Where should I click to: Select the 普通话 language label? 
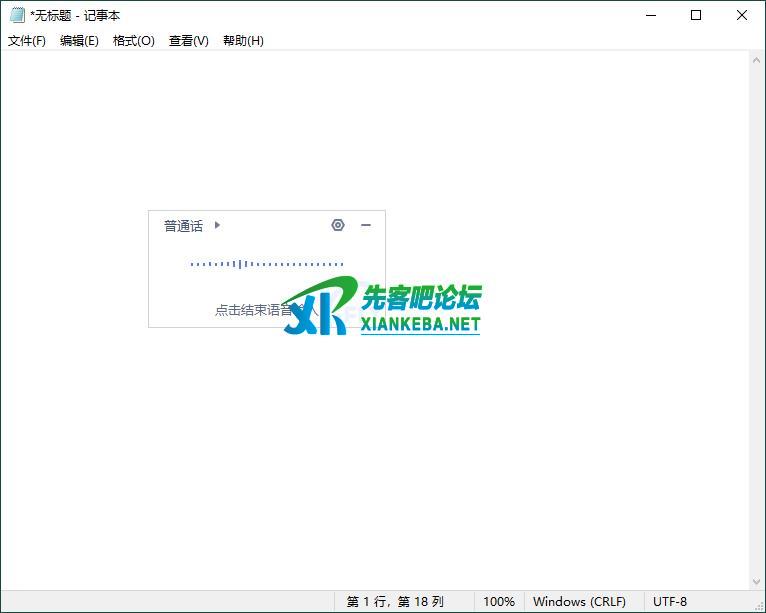tap(183, 226)
